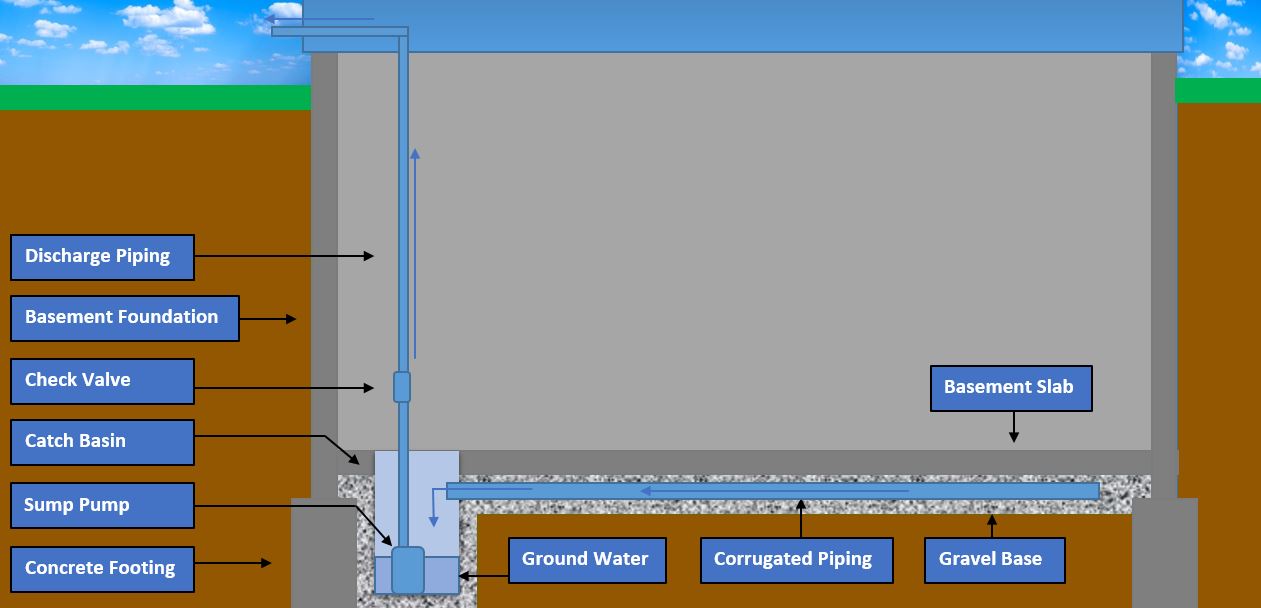The image size is (1261, 608).
Task: Select the Basement Slab label
Action: click(x=1010, y=388)
